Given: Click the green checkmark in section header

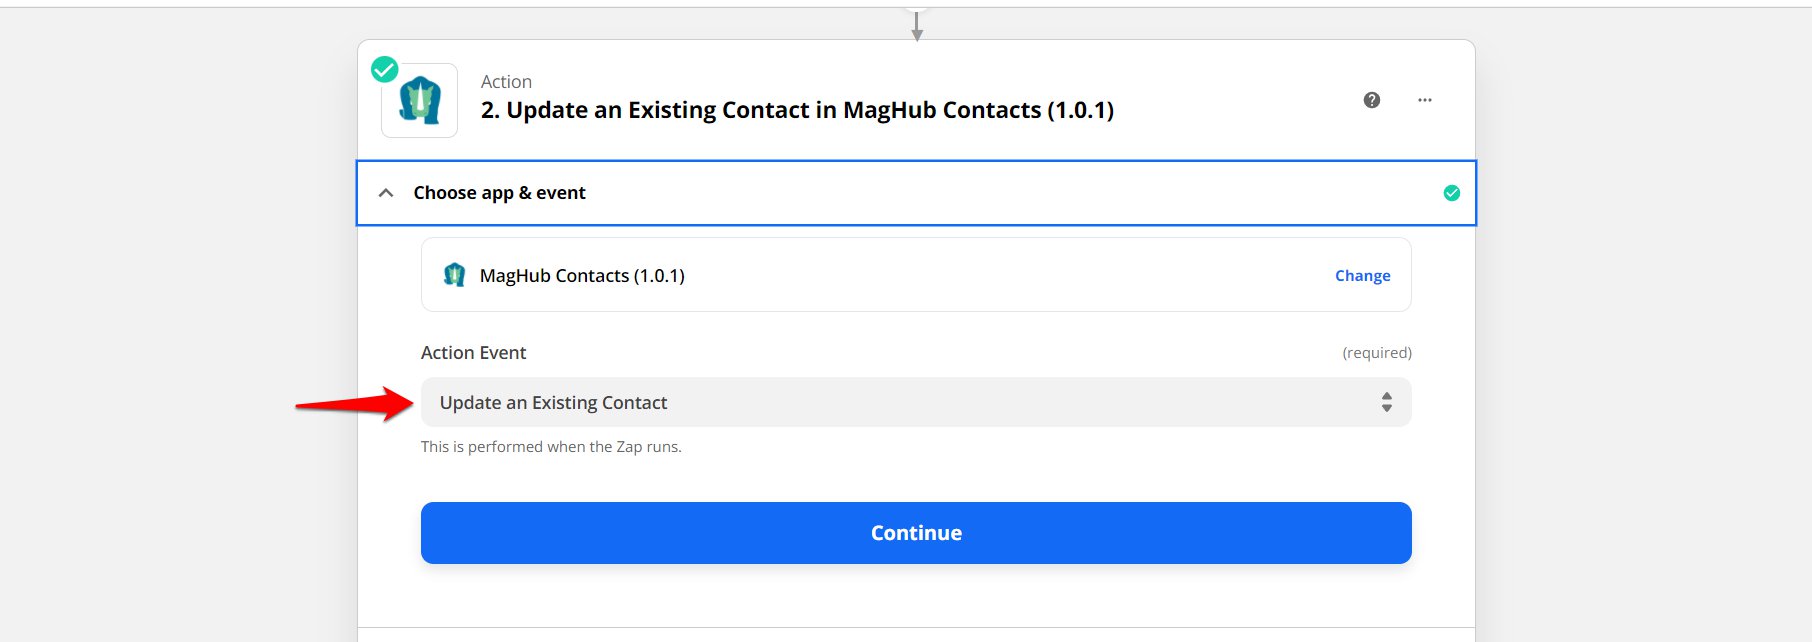Looking at the screenshot, I should point(1451,193).
